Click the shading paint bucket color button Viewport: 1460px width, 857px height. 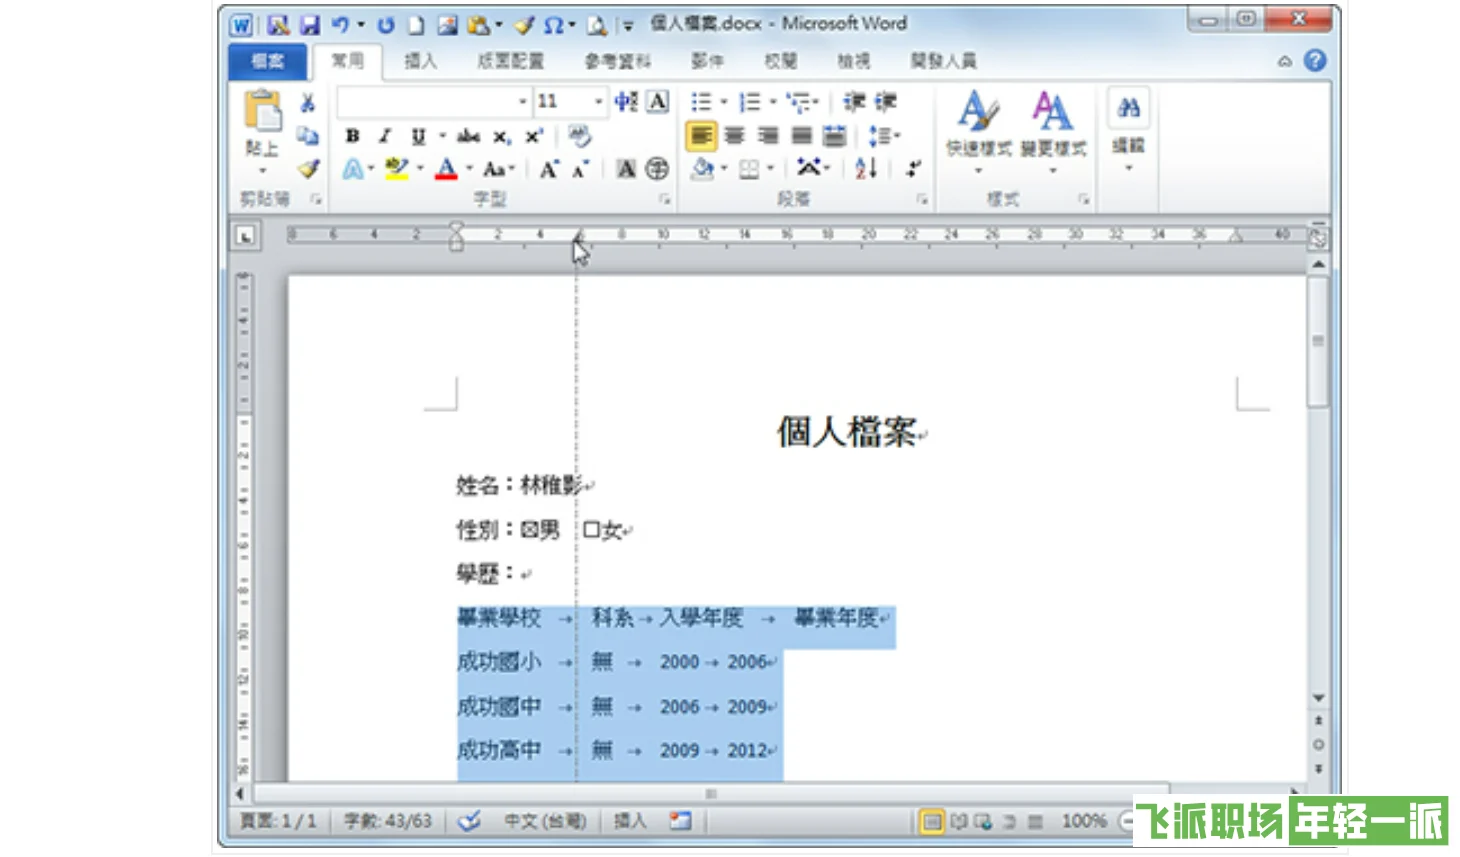coord(703,169)
